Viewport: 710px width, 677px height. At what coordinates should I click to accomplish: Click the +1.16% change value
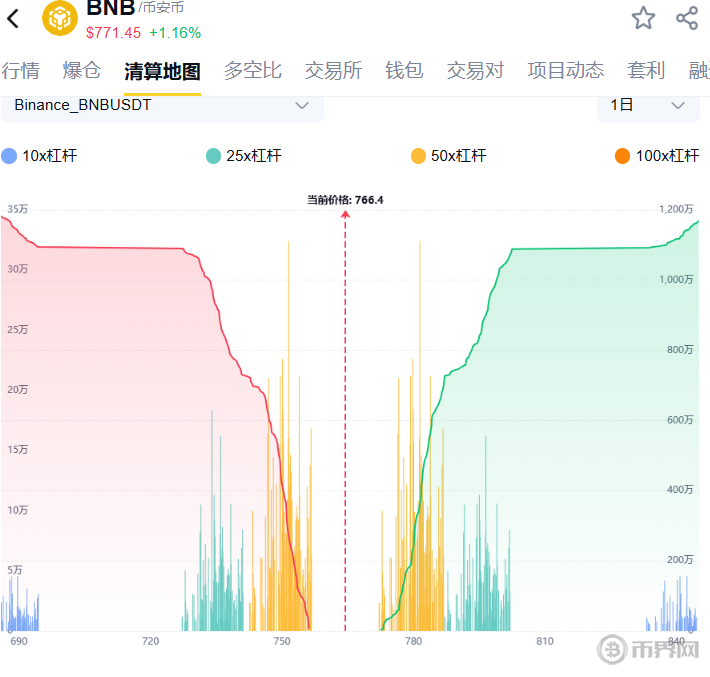[175, 33]
